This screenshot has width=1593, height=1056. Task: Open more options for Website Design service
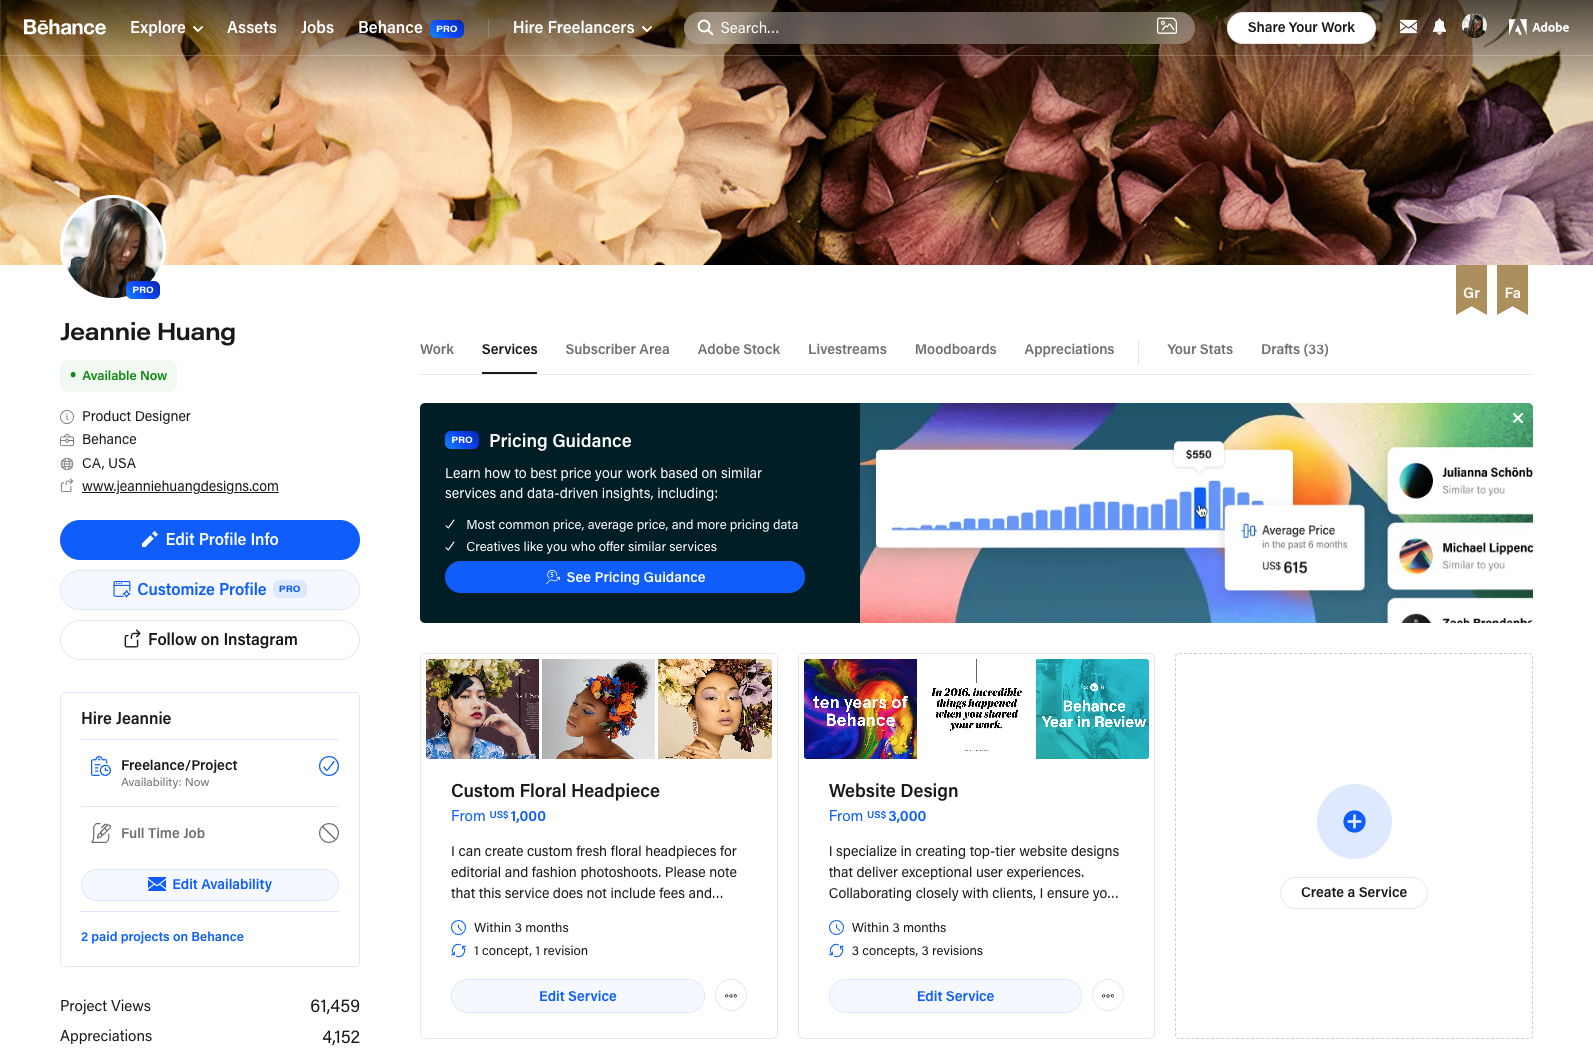pos(1108,996)
